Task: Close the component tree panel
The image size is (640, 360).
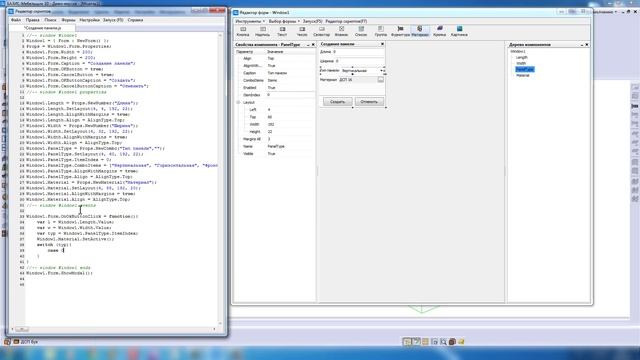Action: tap(587, 44)
